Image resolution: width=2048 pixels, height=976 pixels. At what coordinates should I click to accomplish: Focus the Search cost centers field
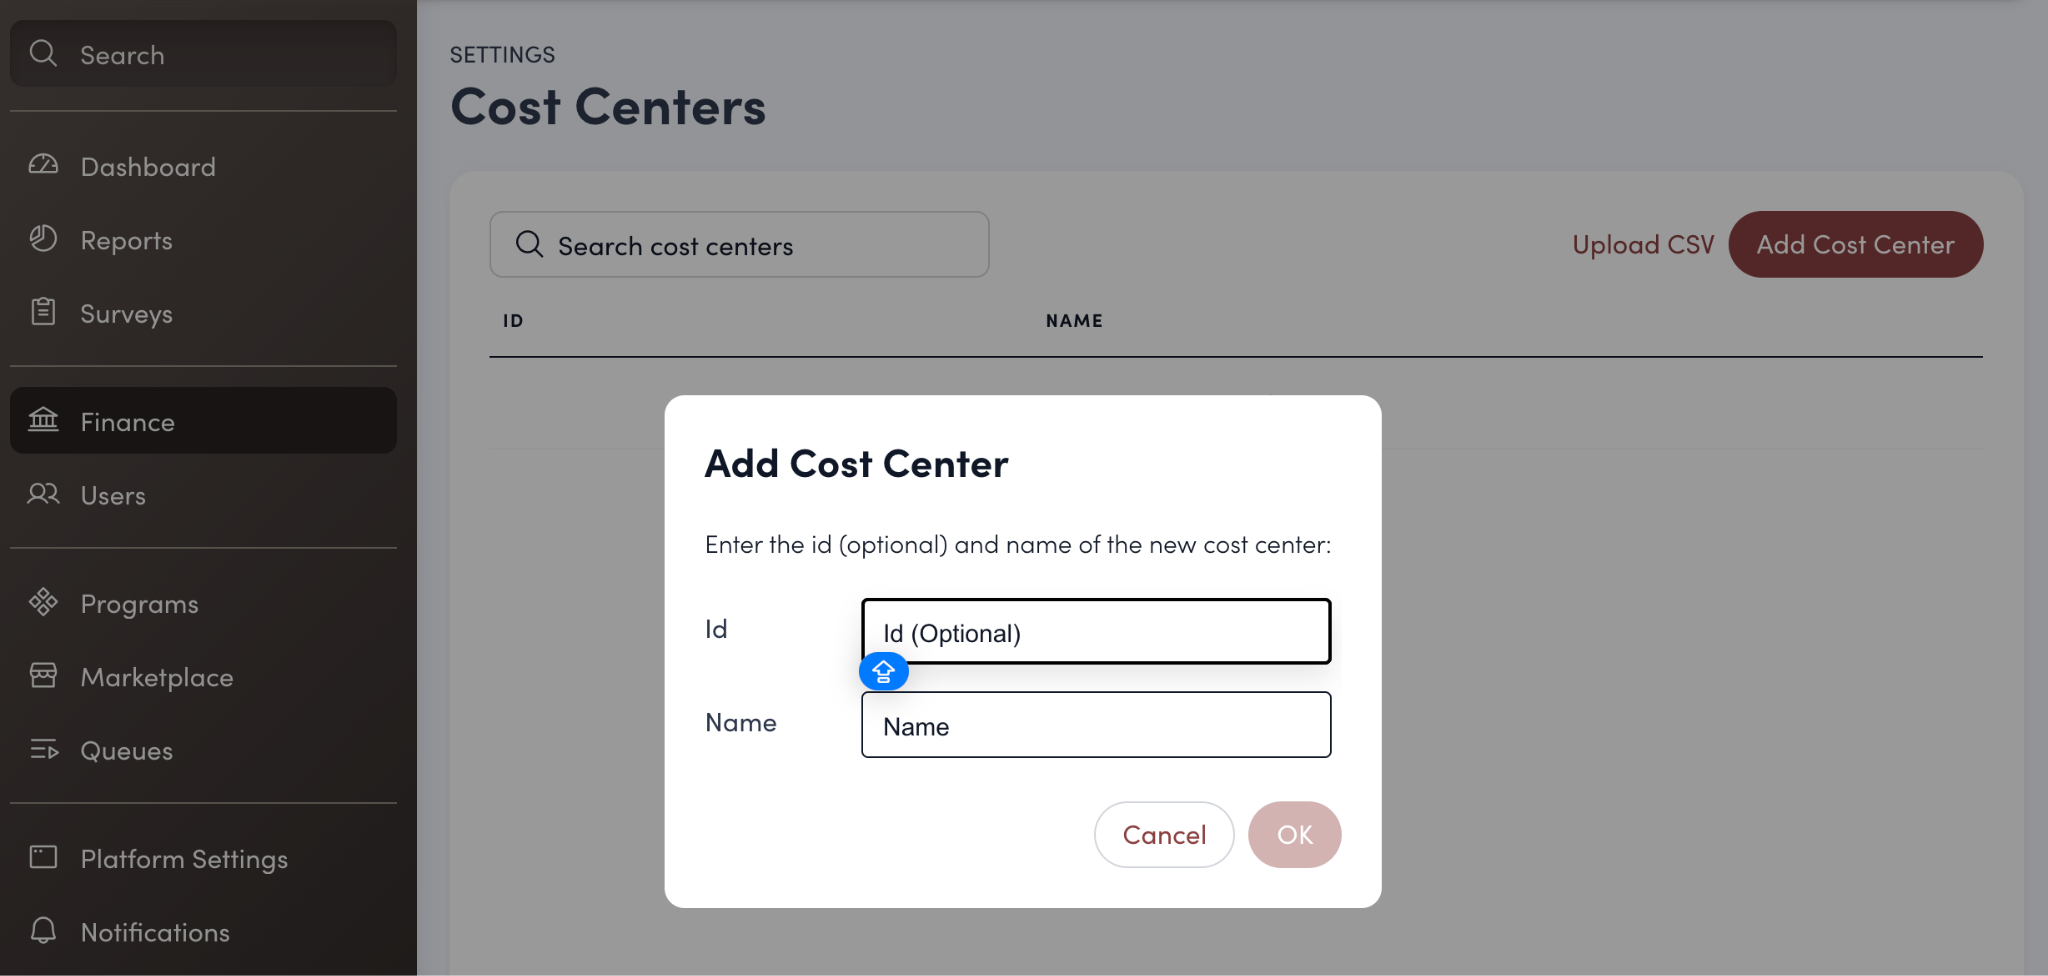[738, 244]
